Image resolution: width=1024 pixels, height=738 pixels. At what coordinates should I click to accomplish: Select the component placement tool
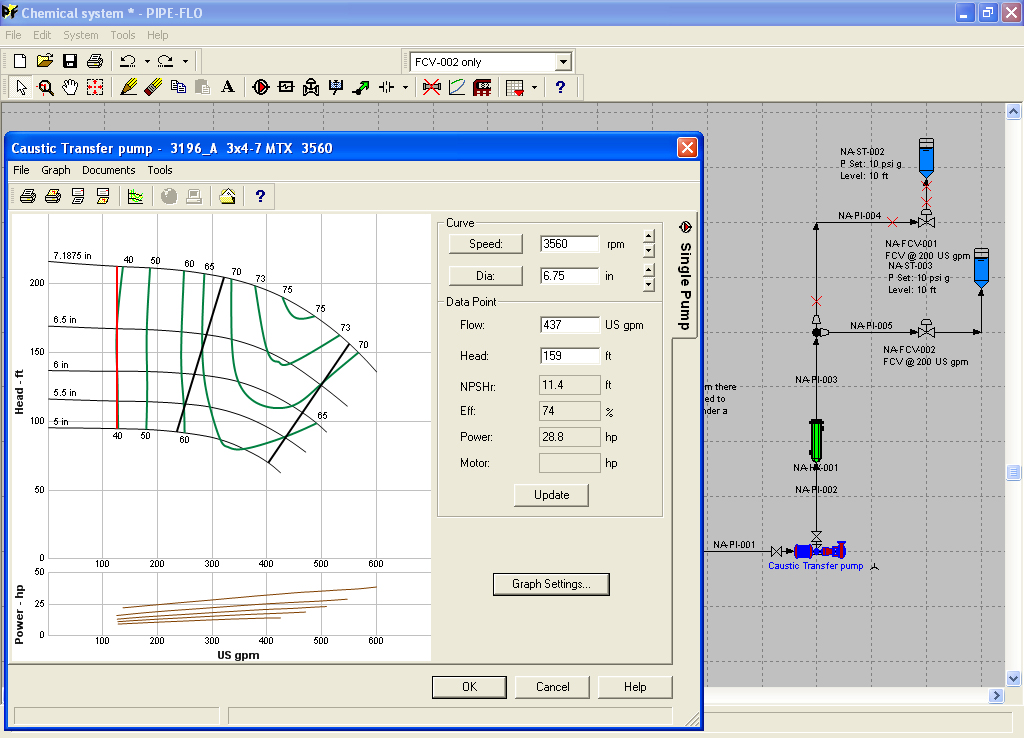[286, 87]
